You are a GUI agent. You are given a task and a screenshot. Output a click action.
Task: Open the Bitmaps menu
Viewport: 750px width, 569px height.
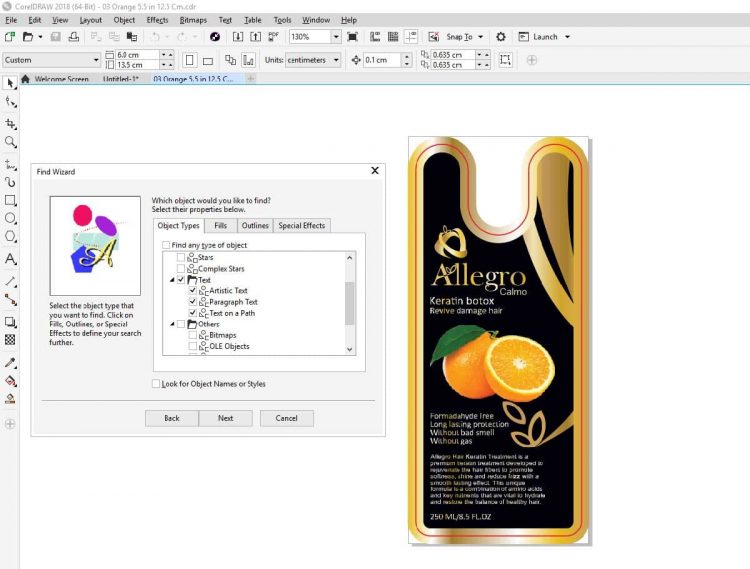193,20
